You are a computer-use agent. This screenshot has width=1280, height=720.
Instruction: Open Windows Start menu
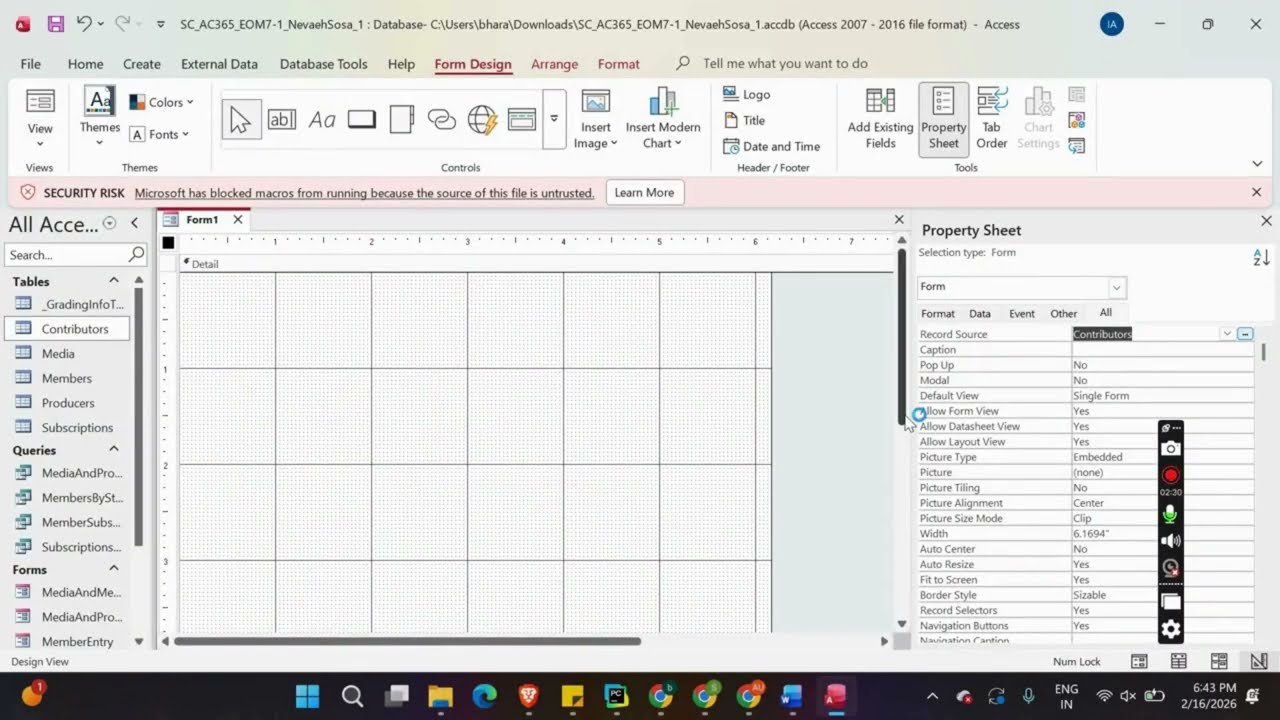point(308,696)
